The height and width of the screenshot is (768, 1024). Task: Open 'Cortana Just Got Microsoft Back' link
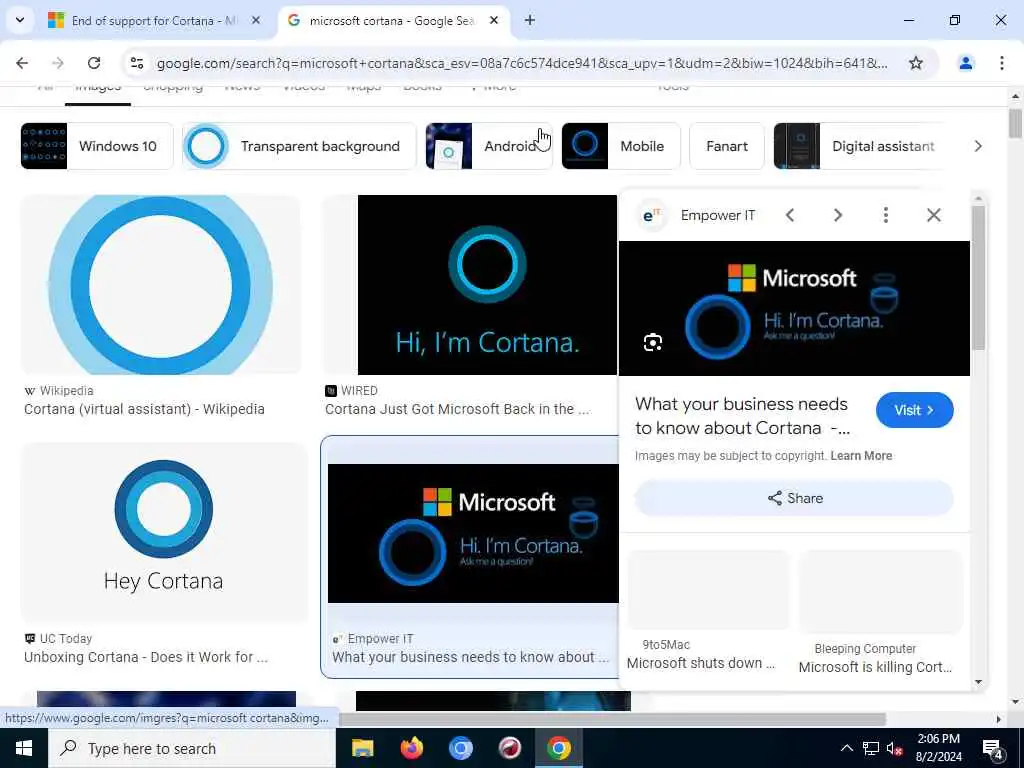pyautogui.click(x=457, y=409)
